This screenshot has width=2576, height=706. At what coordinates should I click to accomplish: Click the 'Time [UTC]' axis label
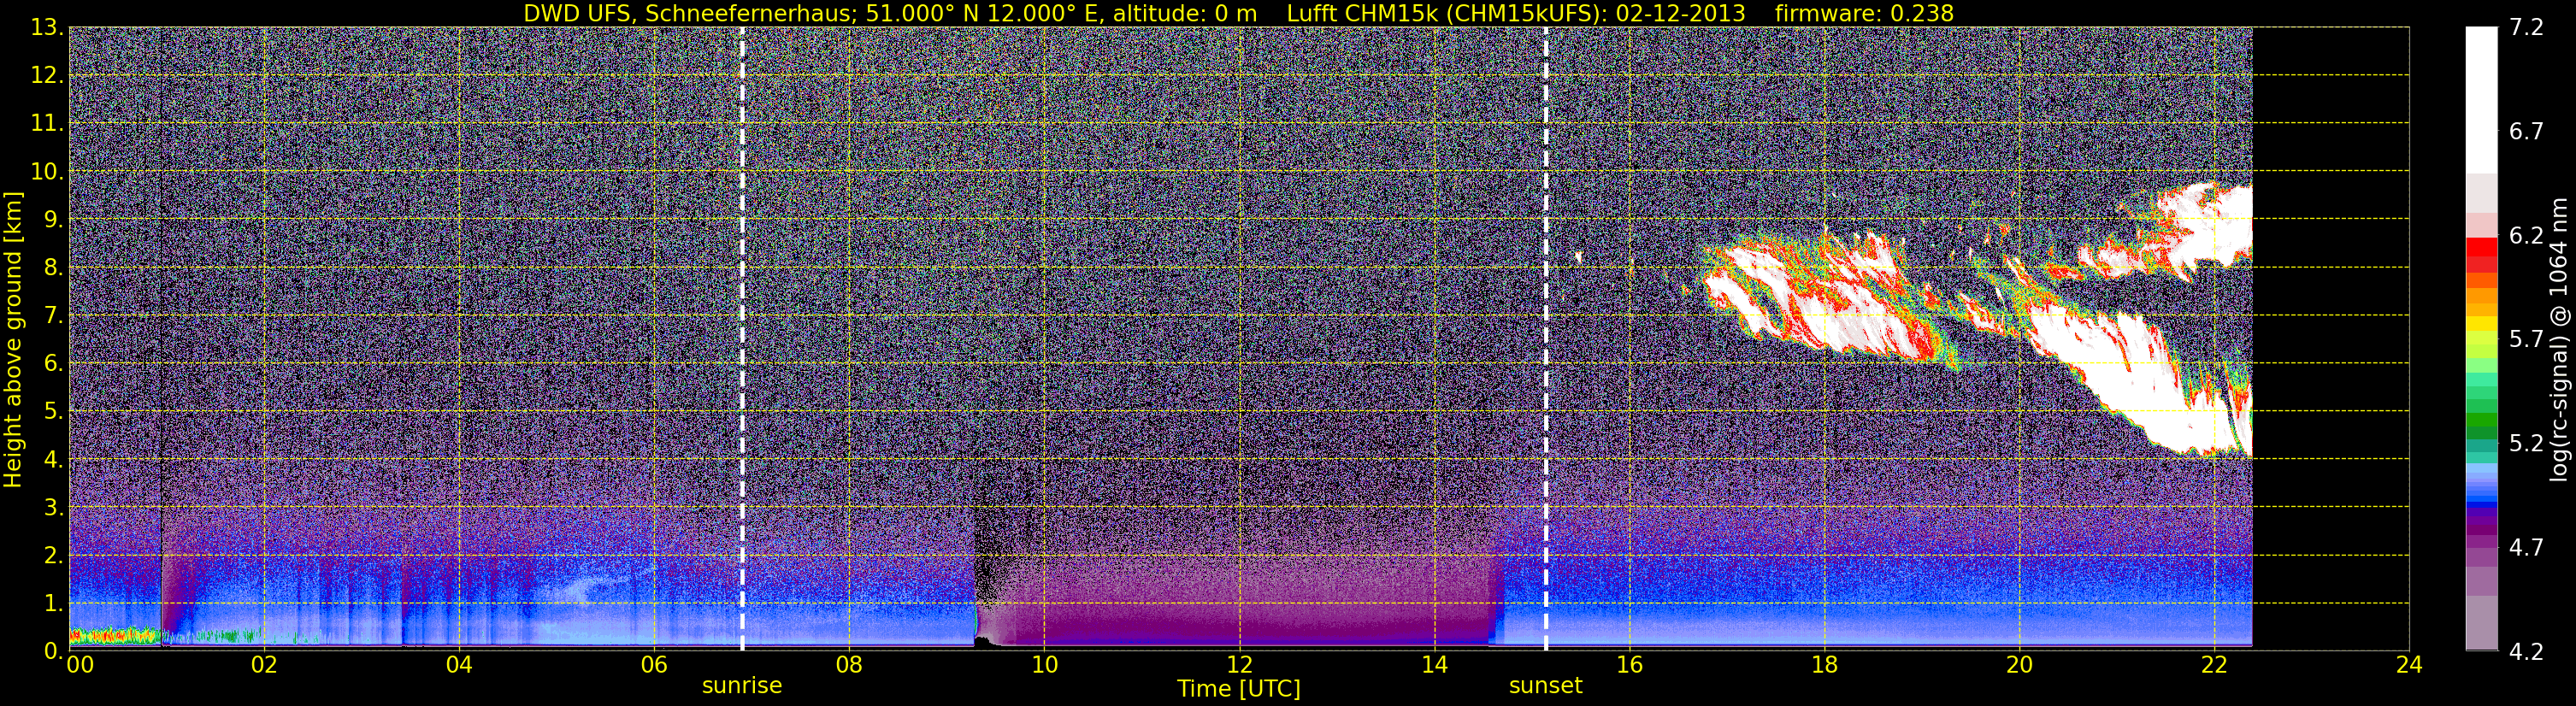(x=1239, y=688)
